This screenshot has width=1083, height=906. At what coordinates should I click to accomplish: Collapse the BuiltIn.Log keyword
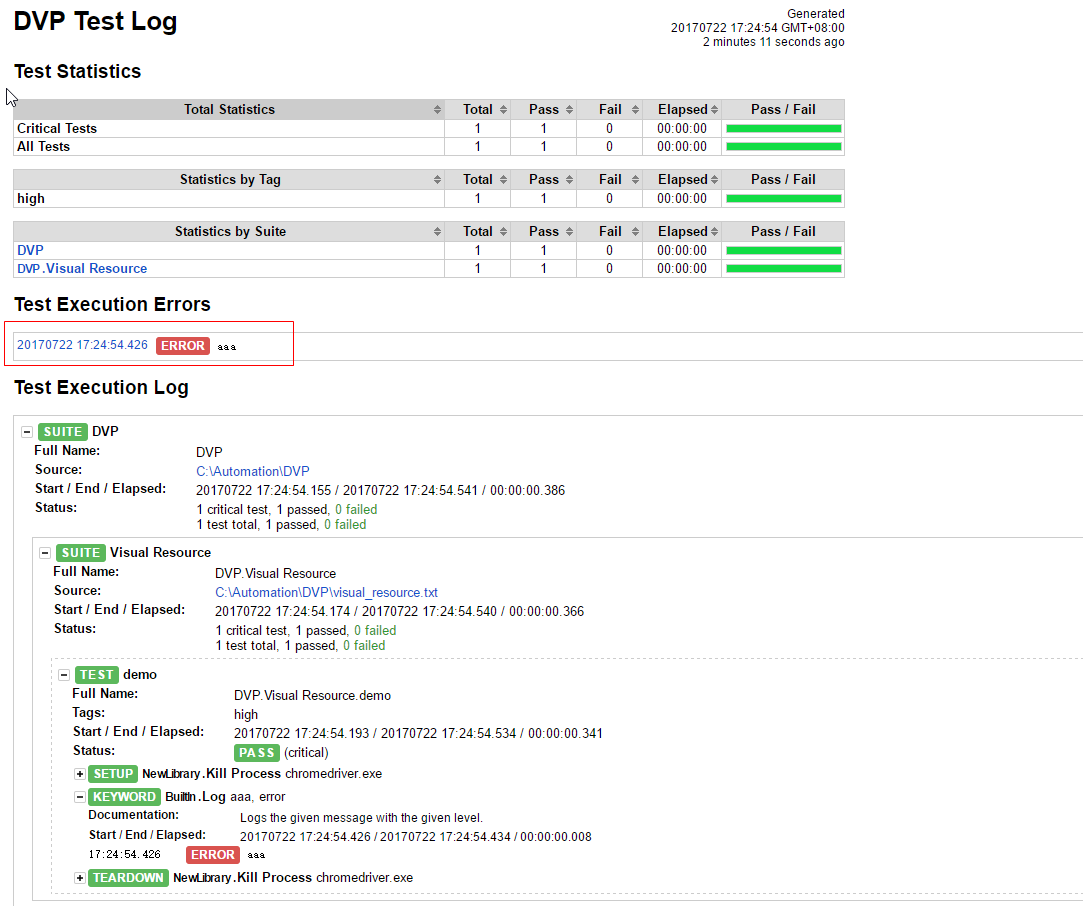pyautogui.click(x=79, y=797)
